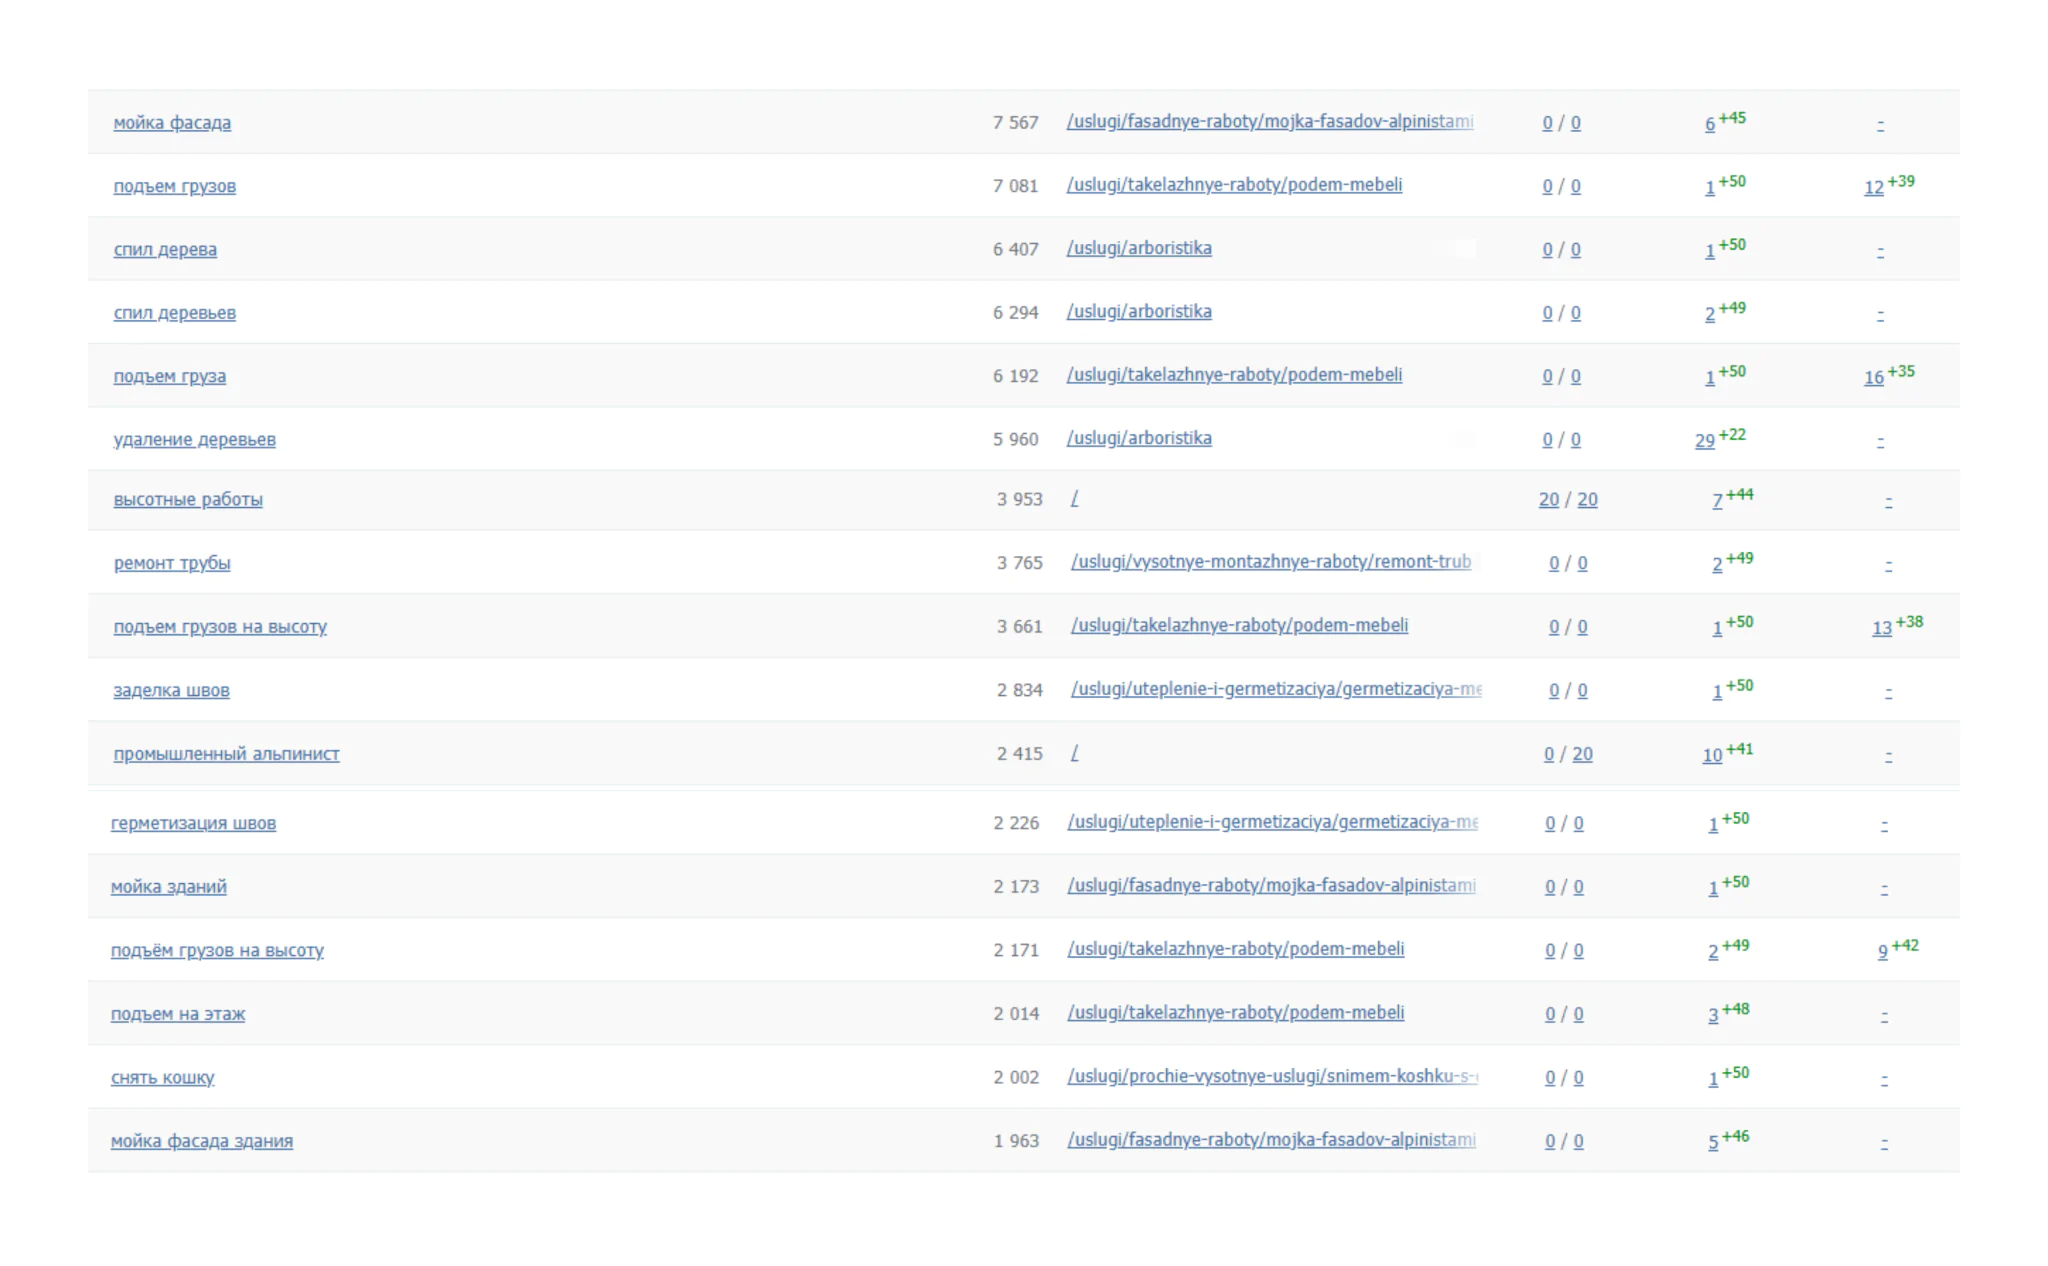Screen dimensions: 2048x1266
Task: Click '20' value in 'промышленный альпинист' row
Action: click(1582, 755)
